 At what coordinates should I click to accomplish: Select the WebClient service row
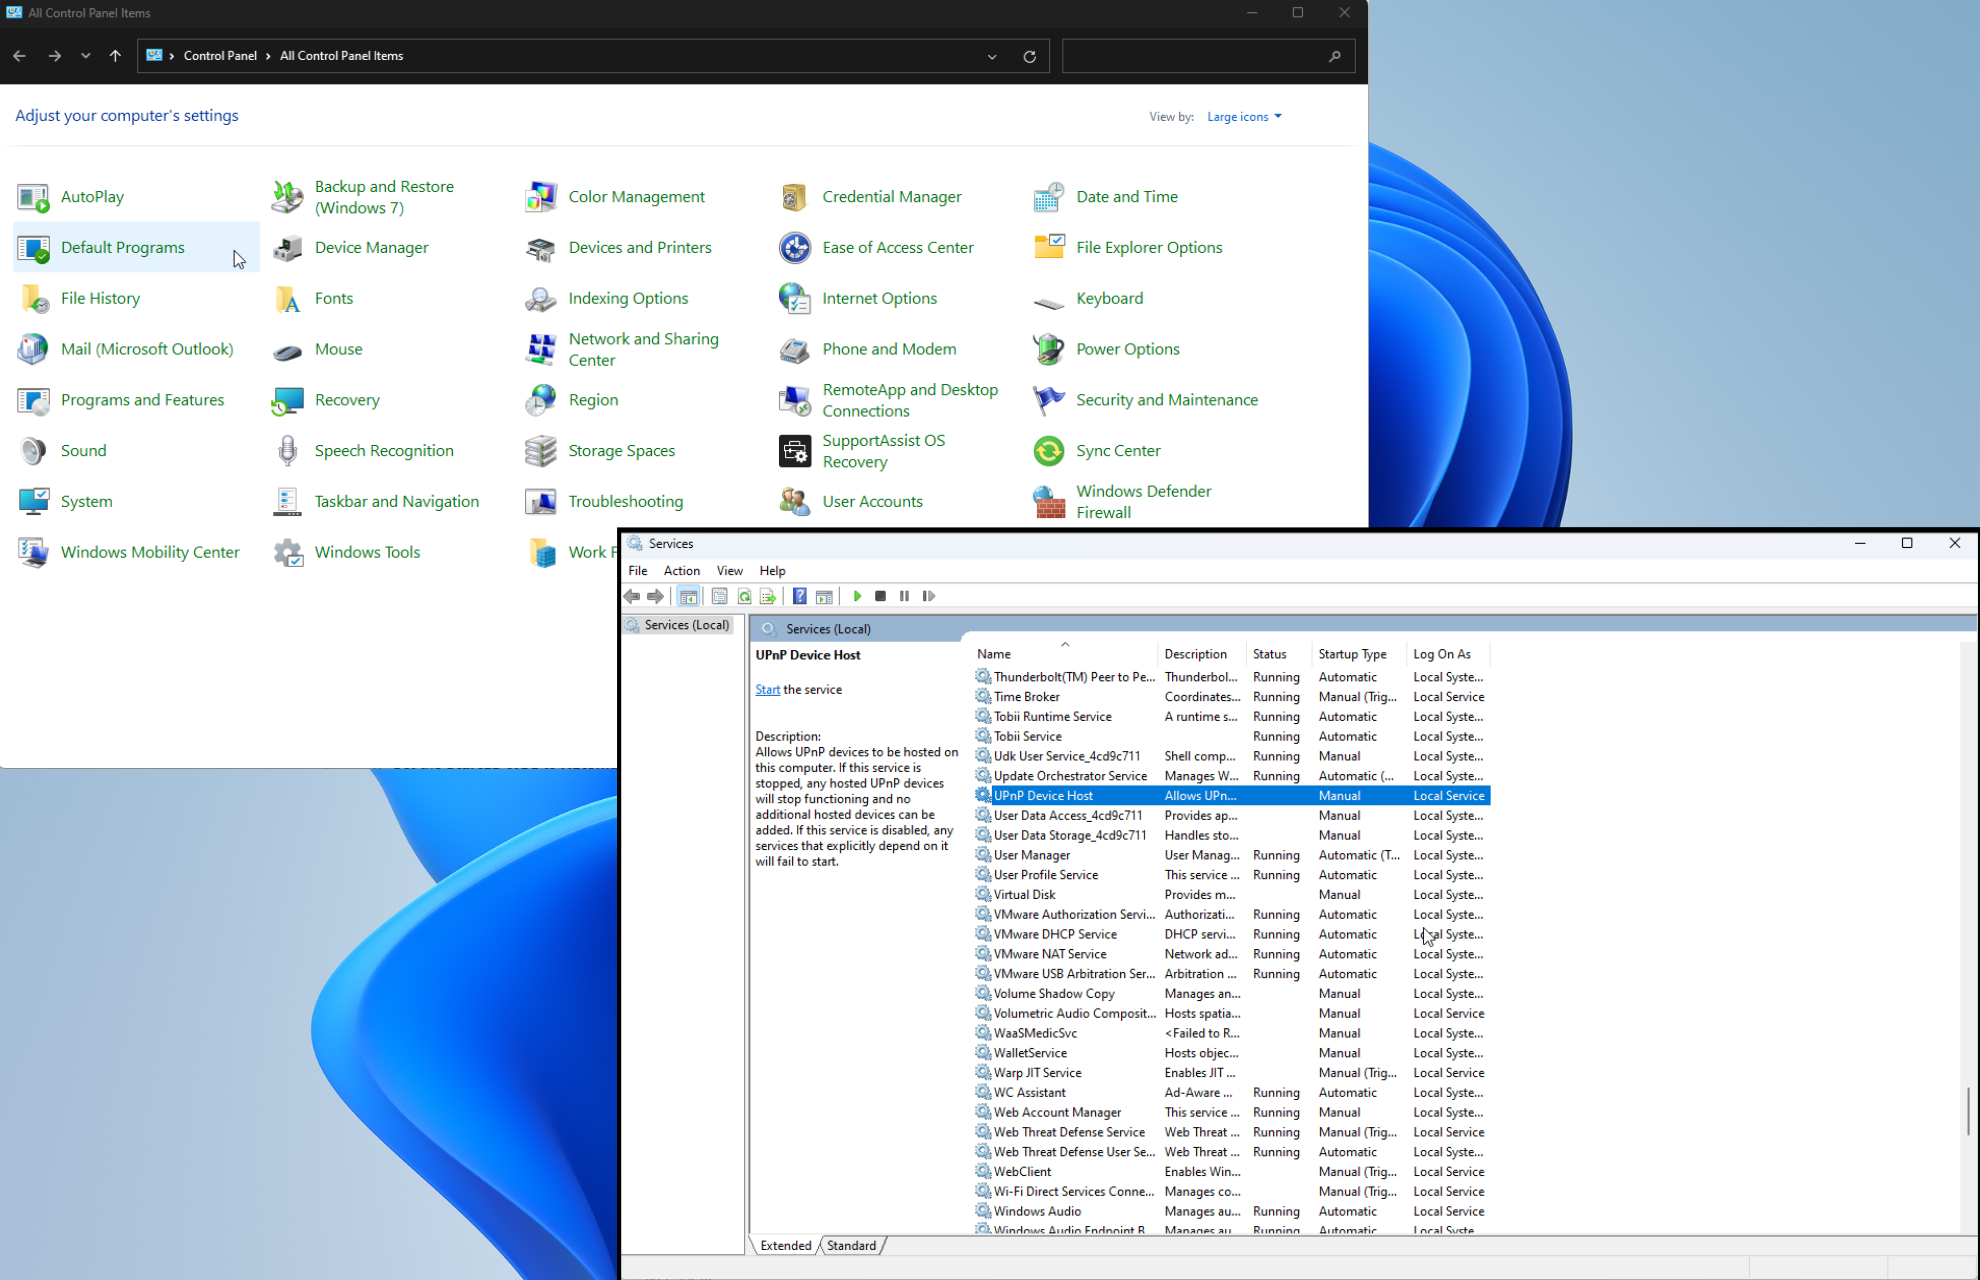pyautogui.click(x=1232, y=1172)
